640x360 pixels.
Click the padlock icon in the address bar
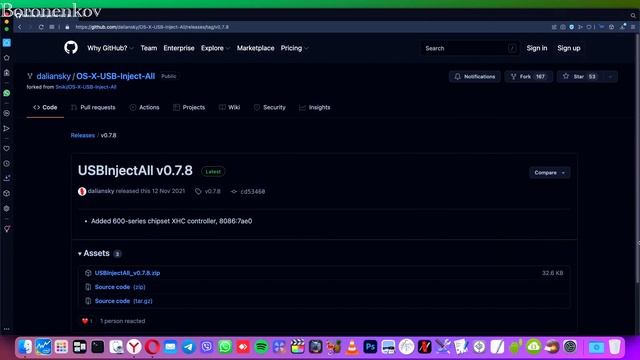[67, 27]
